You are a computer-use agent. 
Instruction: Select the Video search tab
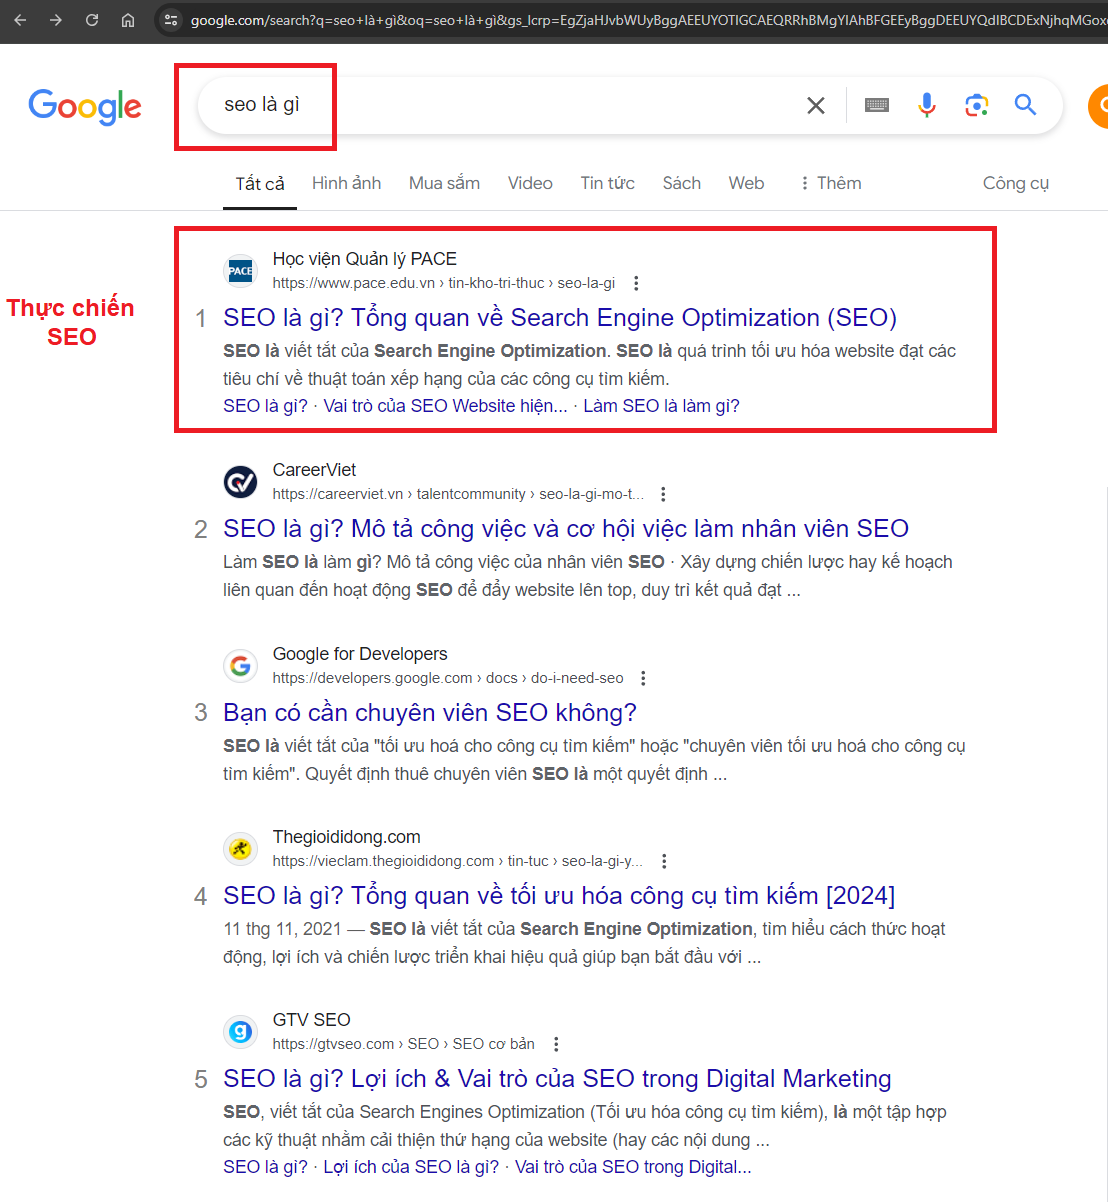coord(530,183)
